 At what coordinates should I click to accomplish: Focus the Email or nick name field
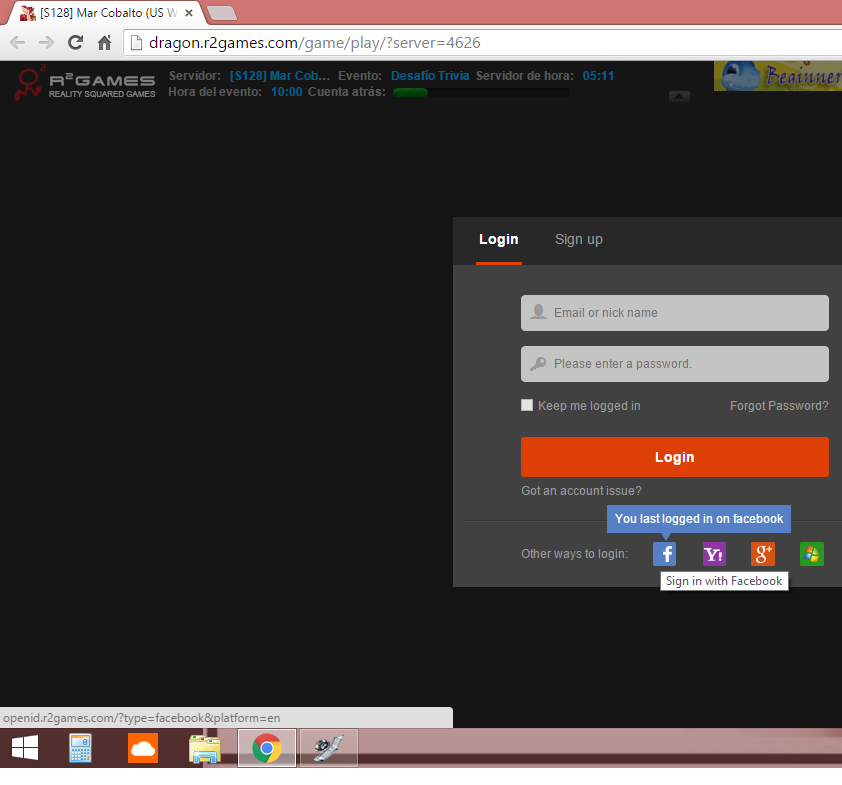coord(675,313)
